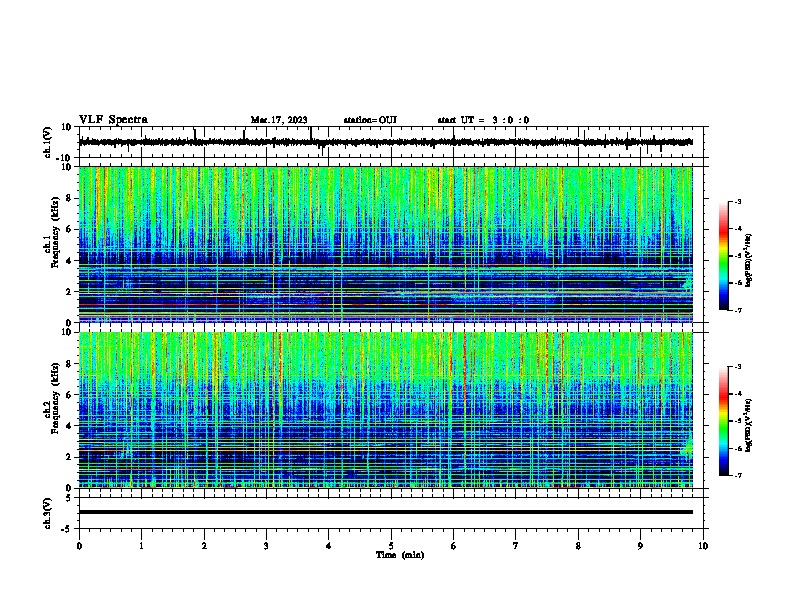
Task: Click the "station=OUI" header text
Action: (370, 120)
